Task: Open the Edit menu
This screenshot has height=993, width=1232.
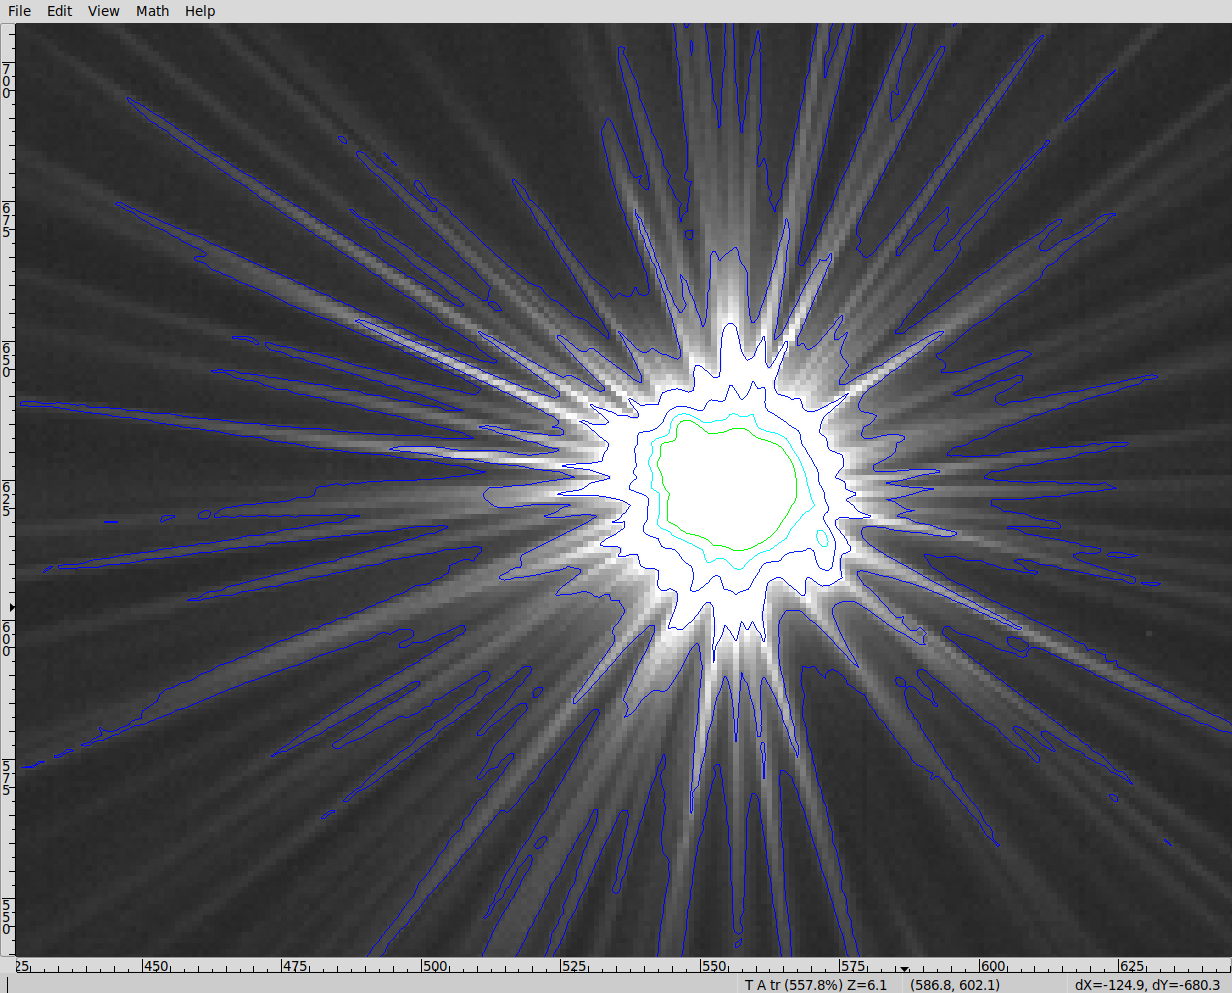Action: click(60, 11)
